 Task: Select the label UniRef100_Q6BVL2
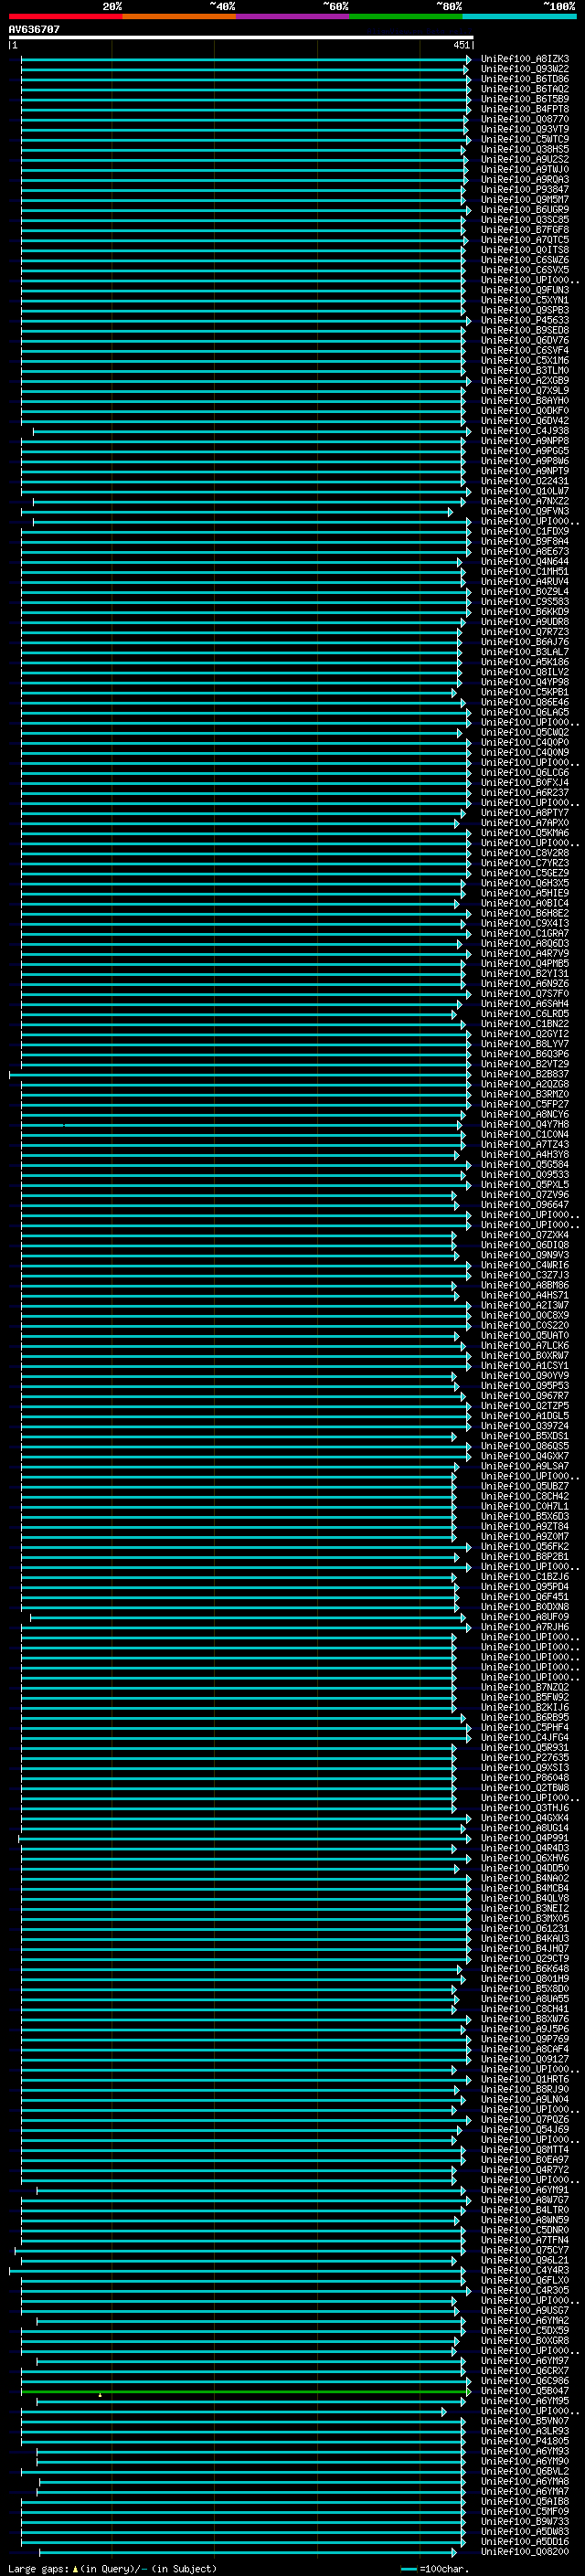pos(525,2472)
